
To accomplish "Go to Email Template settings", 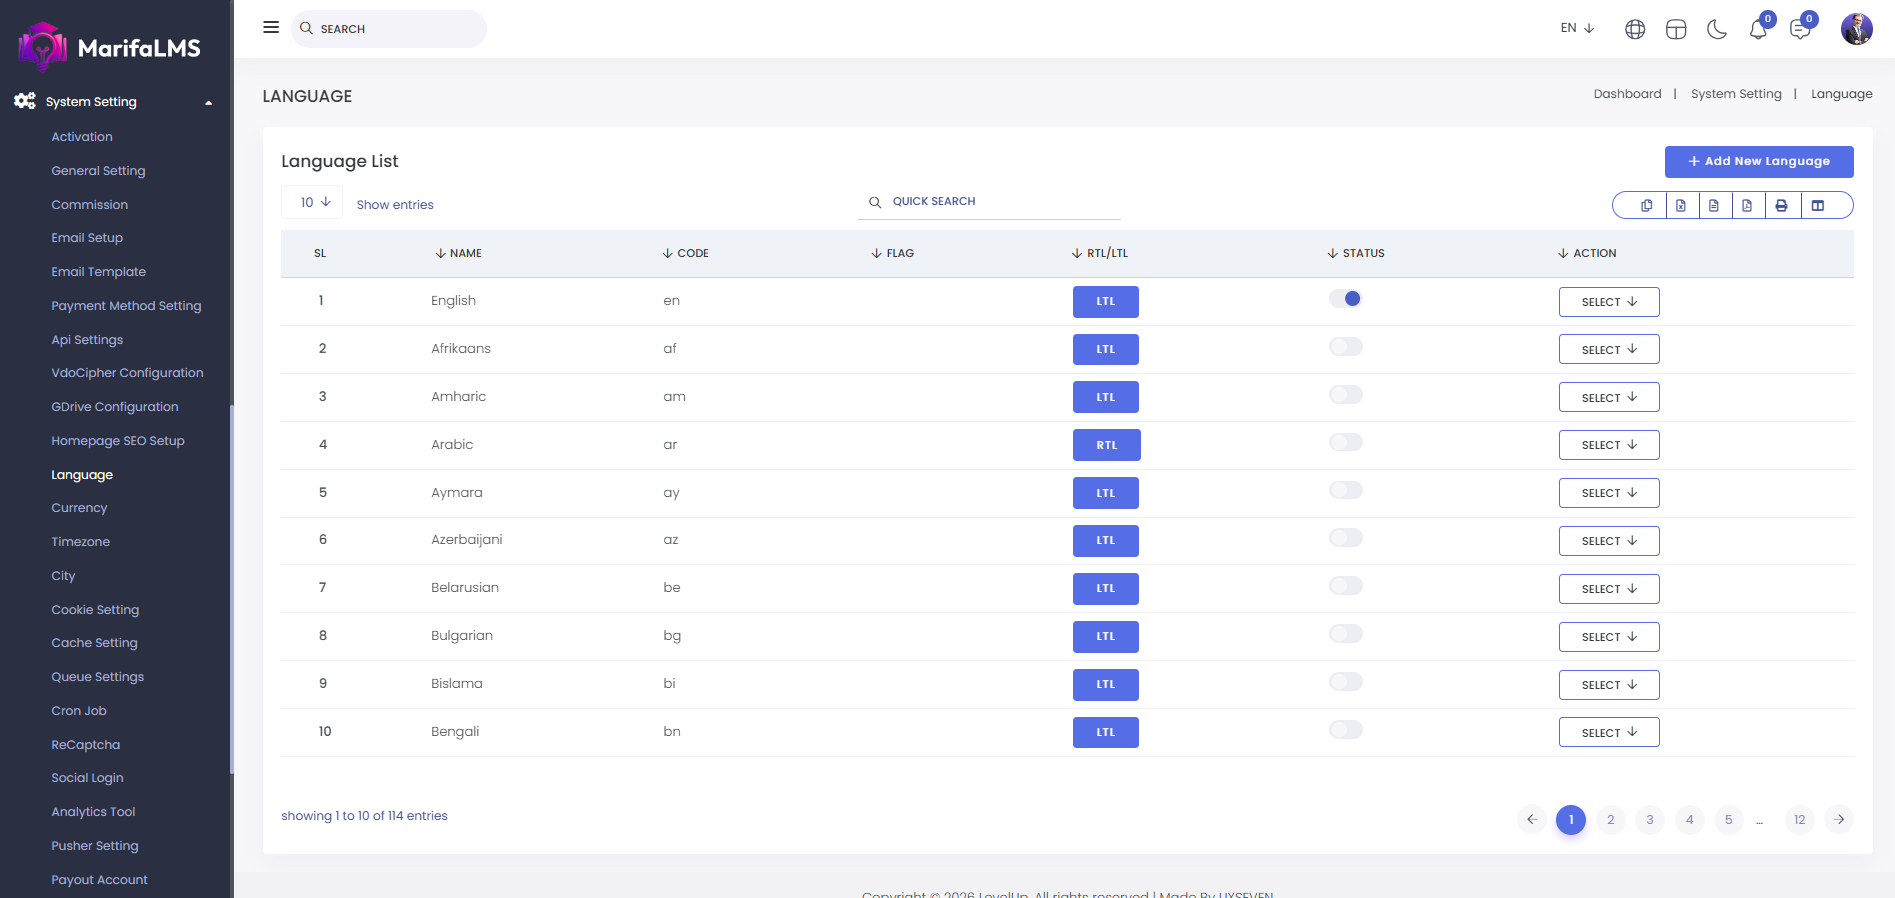I will pos(98,272).
